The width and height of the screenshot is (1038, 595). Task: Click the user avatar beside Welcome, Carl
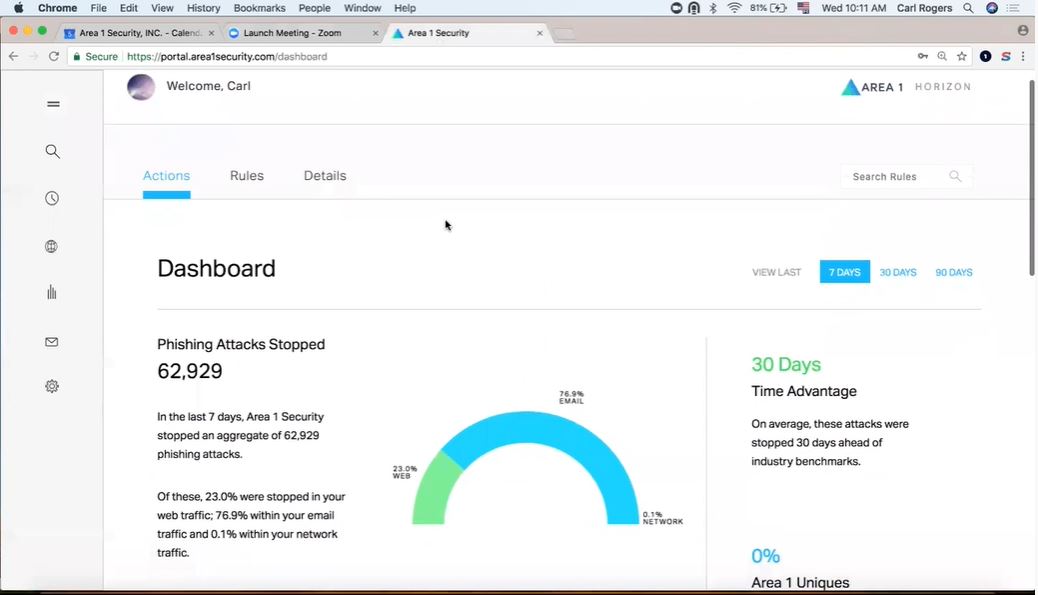pos(141,87)
